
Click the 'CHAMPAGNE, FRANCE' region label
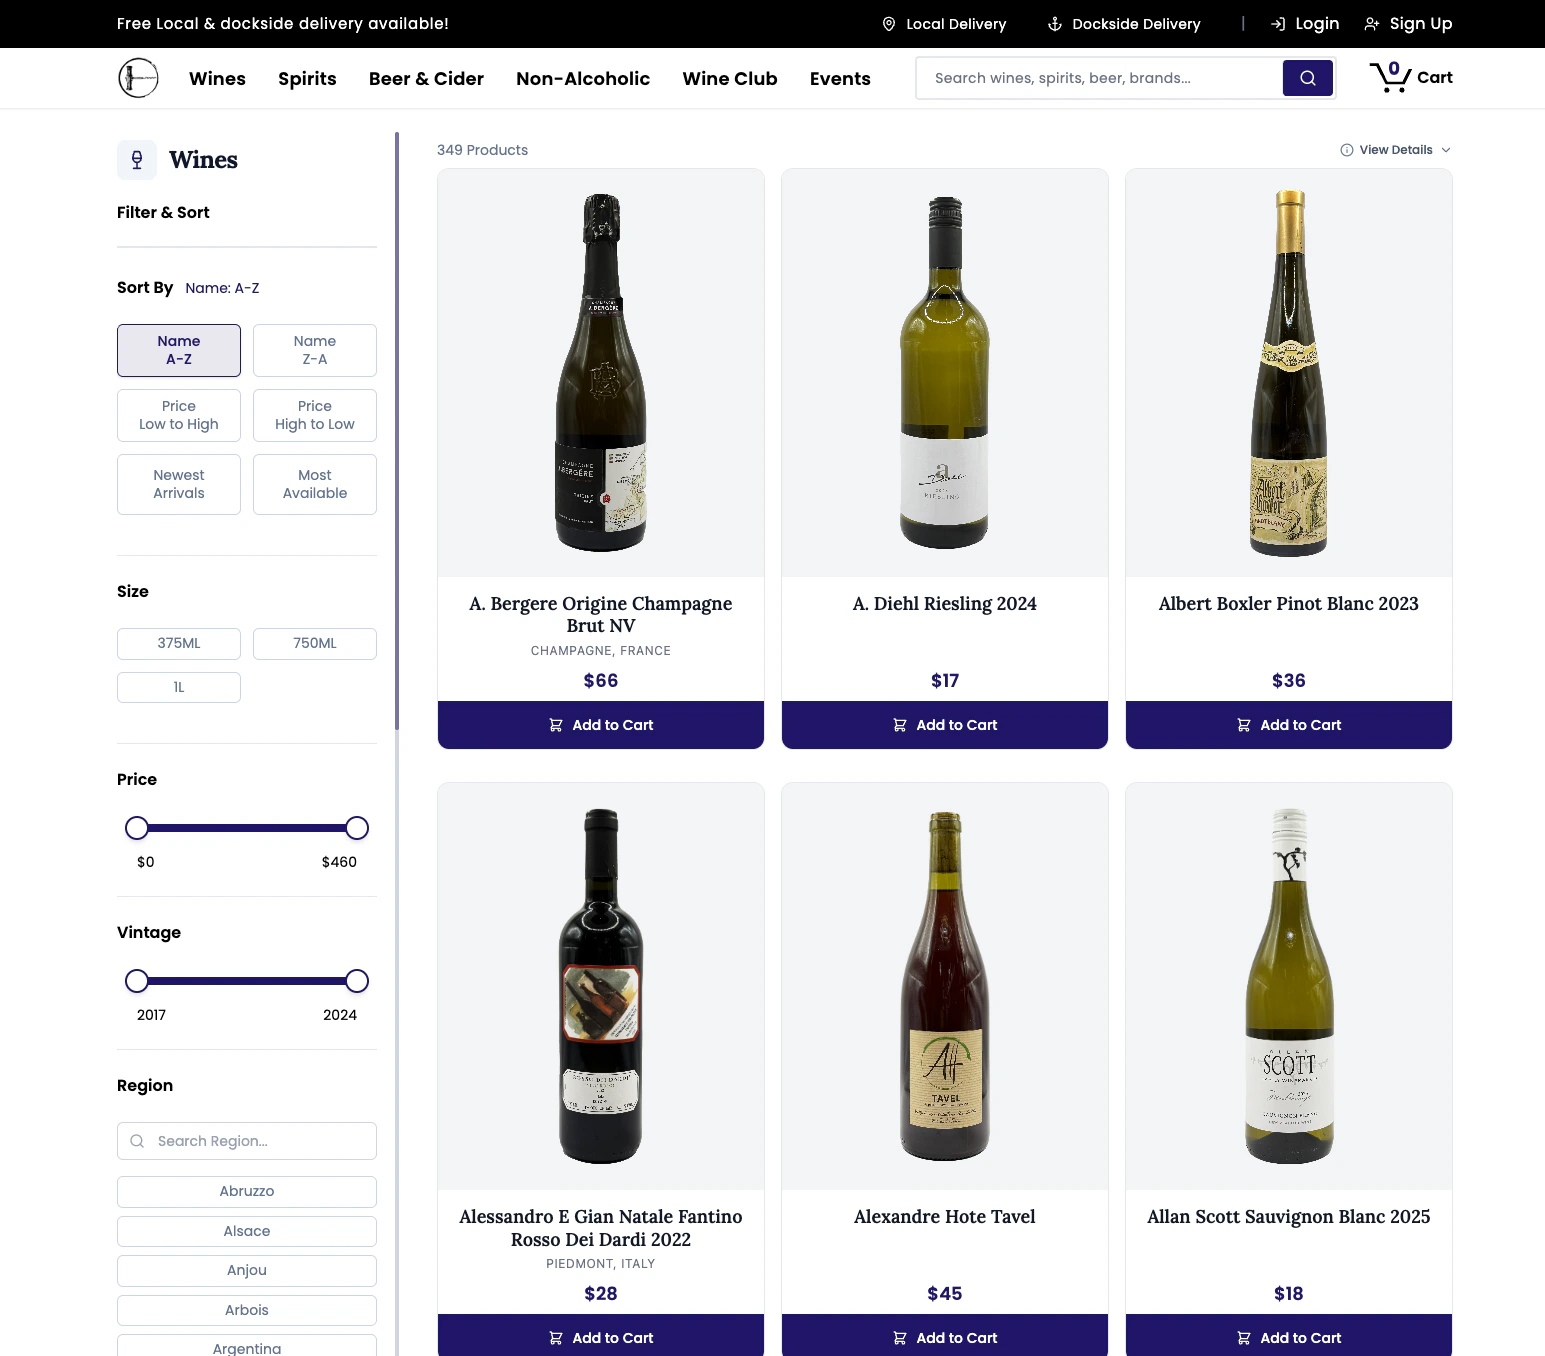click(601, 651)
